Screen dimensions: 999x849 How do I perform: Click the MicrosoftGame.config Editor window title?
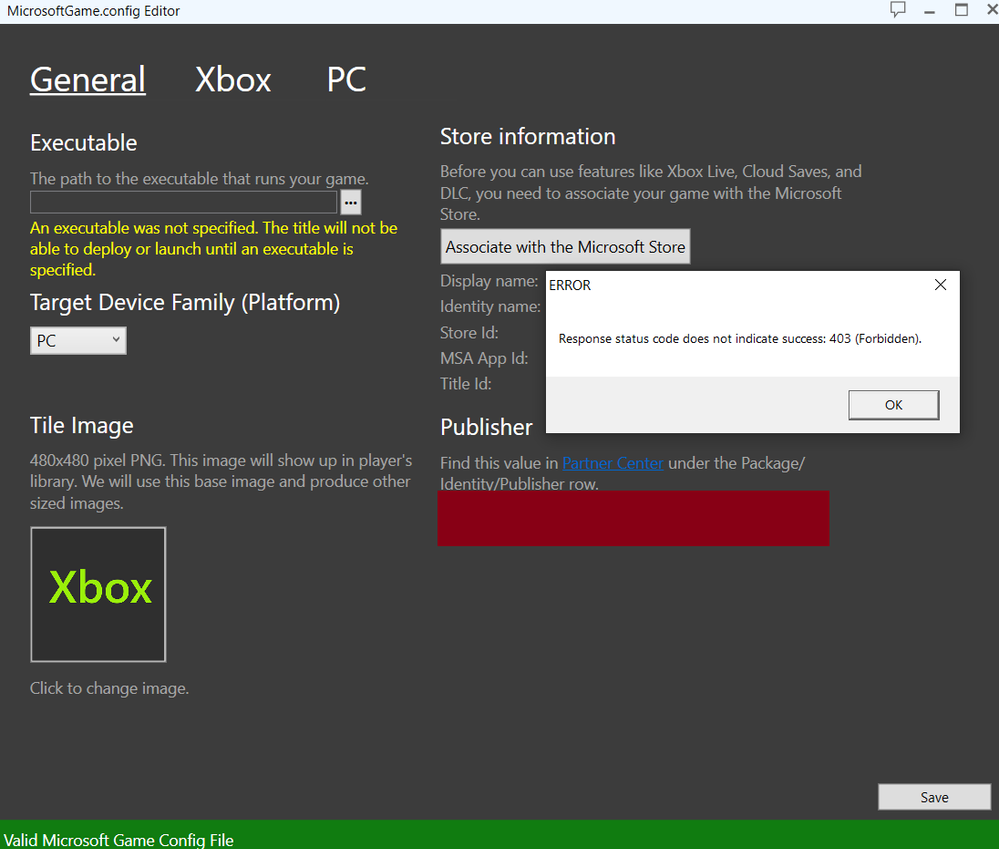[93, 11]
